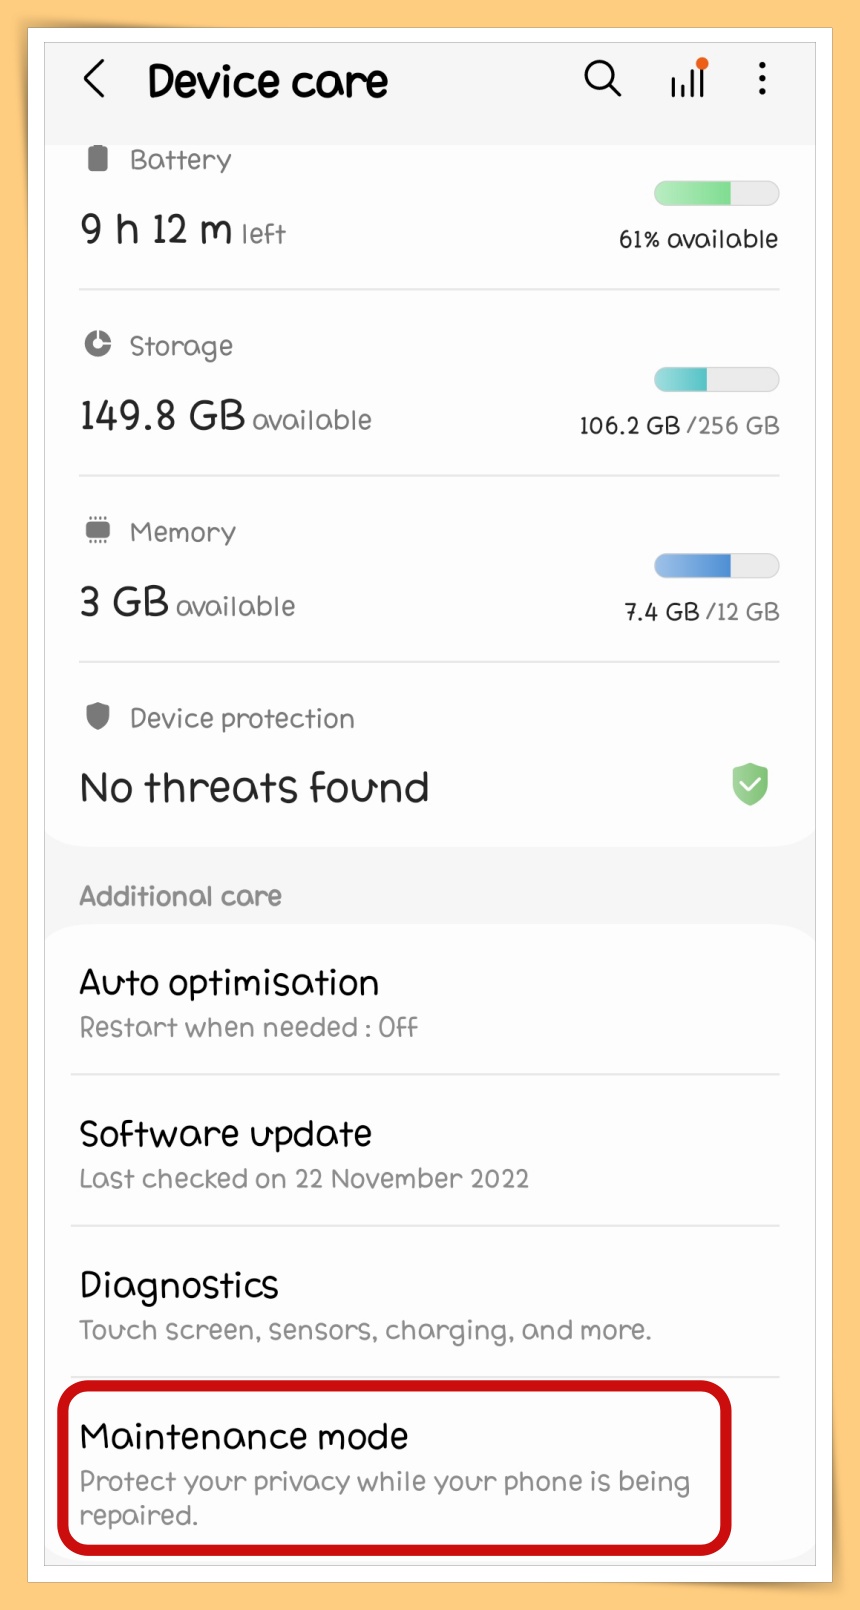Tap the Storage pie chart icon

click(x=97, y=344)
